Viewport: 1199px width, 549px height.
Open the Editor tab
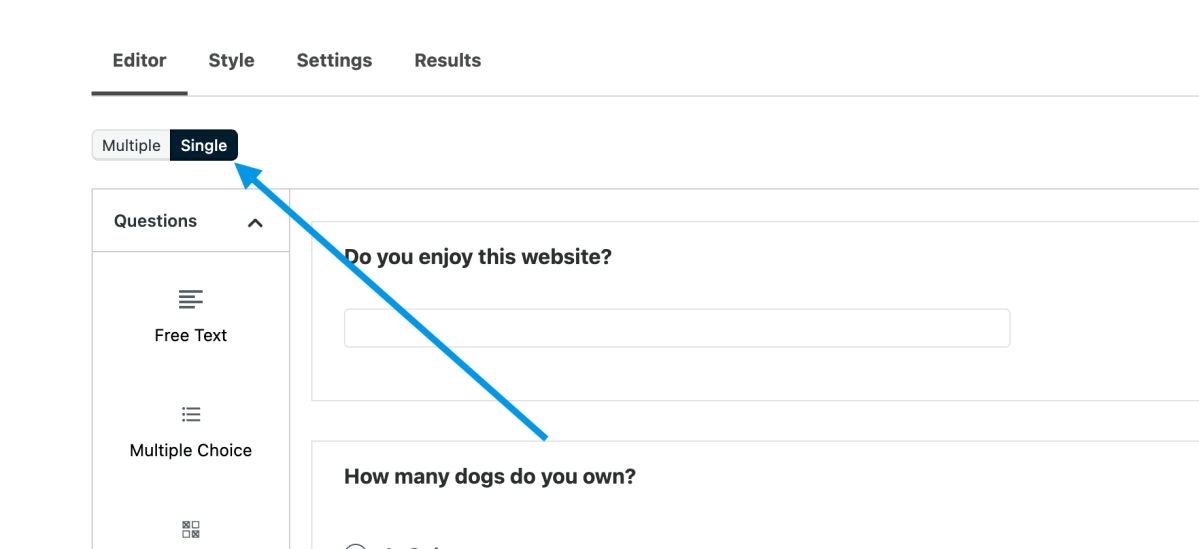click(x=139, y=61)
